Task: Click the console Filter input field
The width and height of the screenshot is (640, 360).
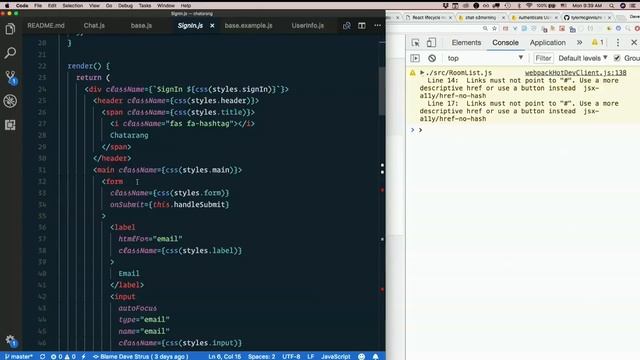Action: click(543, 58)
